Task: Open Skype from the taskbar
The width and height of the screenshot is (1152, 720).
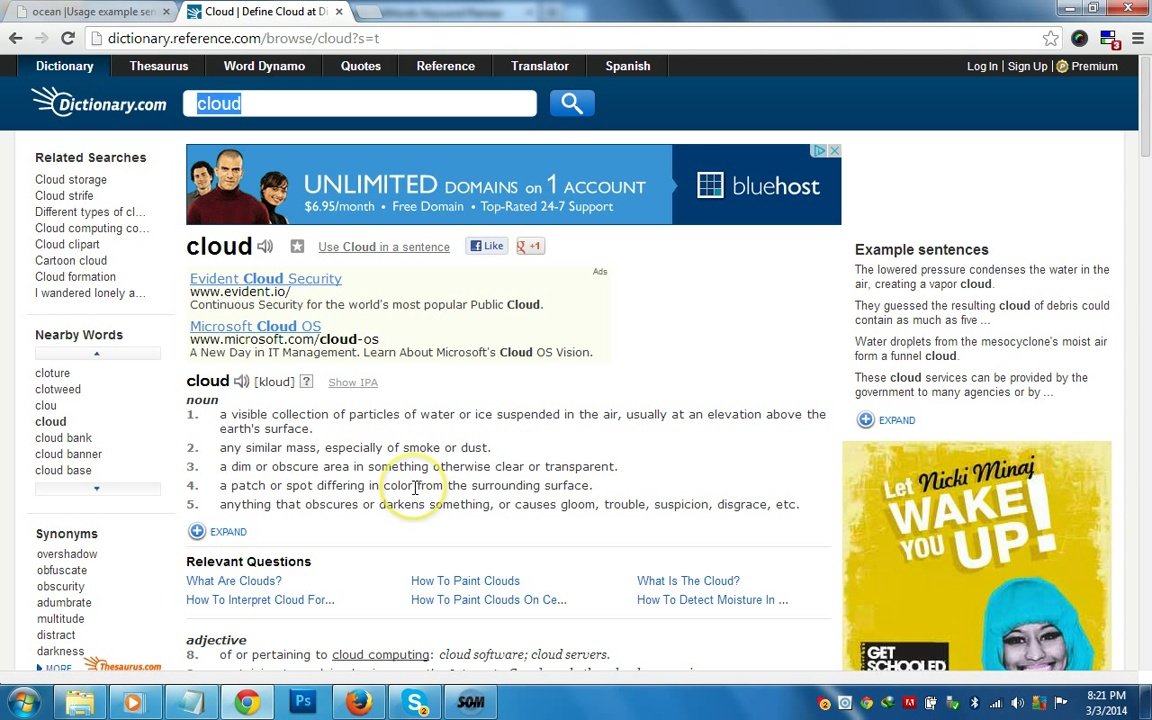Action: pyautogui.click(x=415, y=702)
